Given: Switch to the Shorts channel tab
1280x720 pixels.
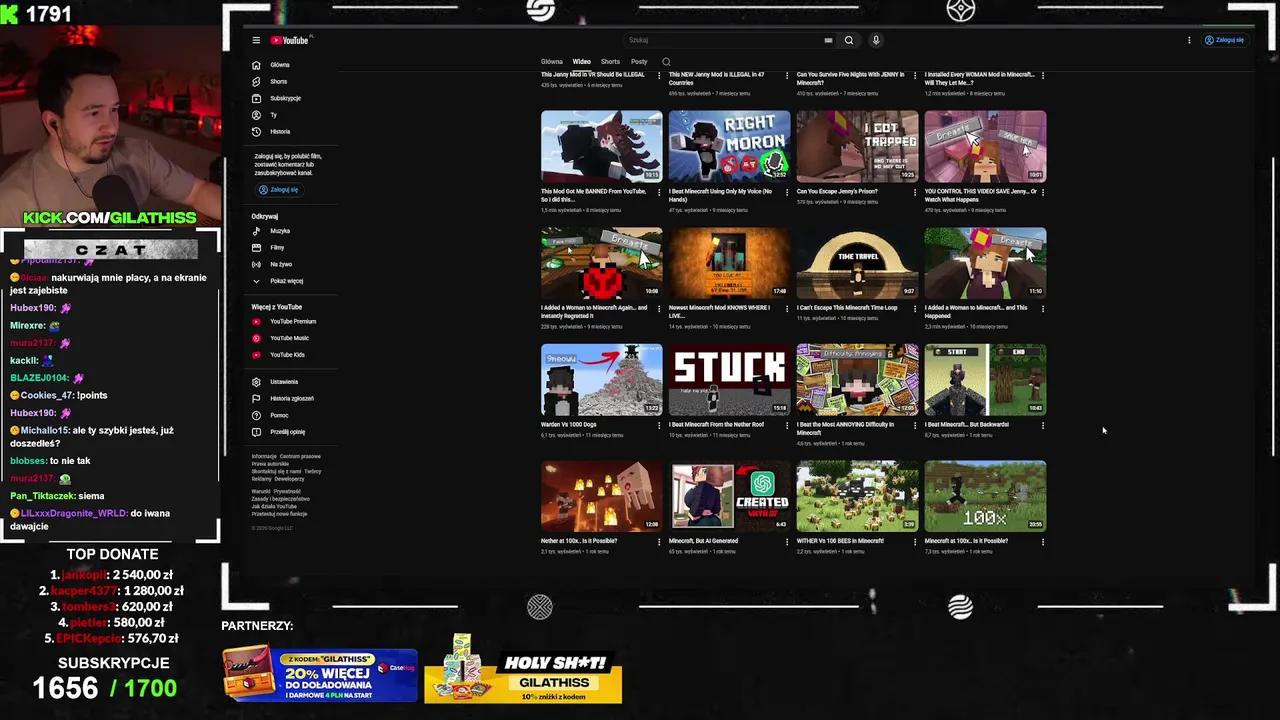Looking at the screenshot, I should [x=610, y=62].
